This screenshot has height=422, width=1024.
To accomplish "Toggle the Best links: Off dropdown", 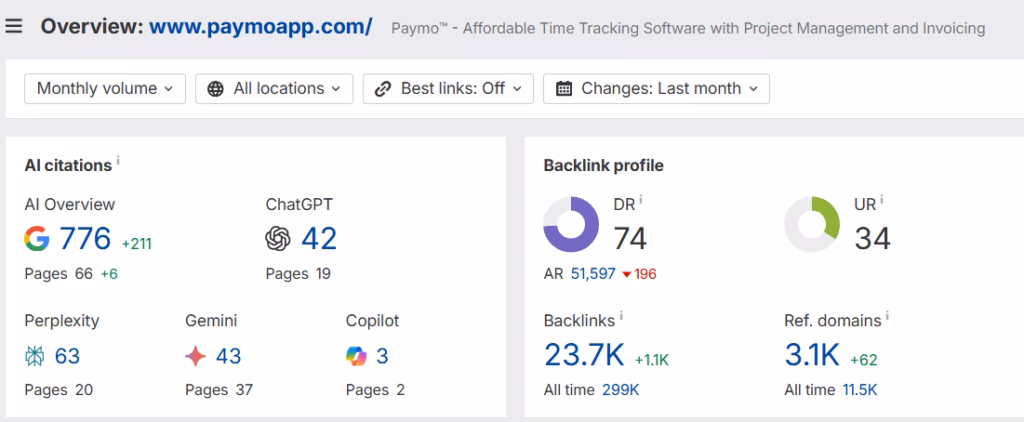I will (x=448, y=88).
